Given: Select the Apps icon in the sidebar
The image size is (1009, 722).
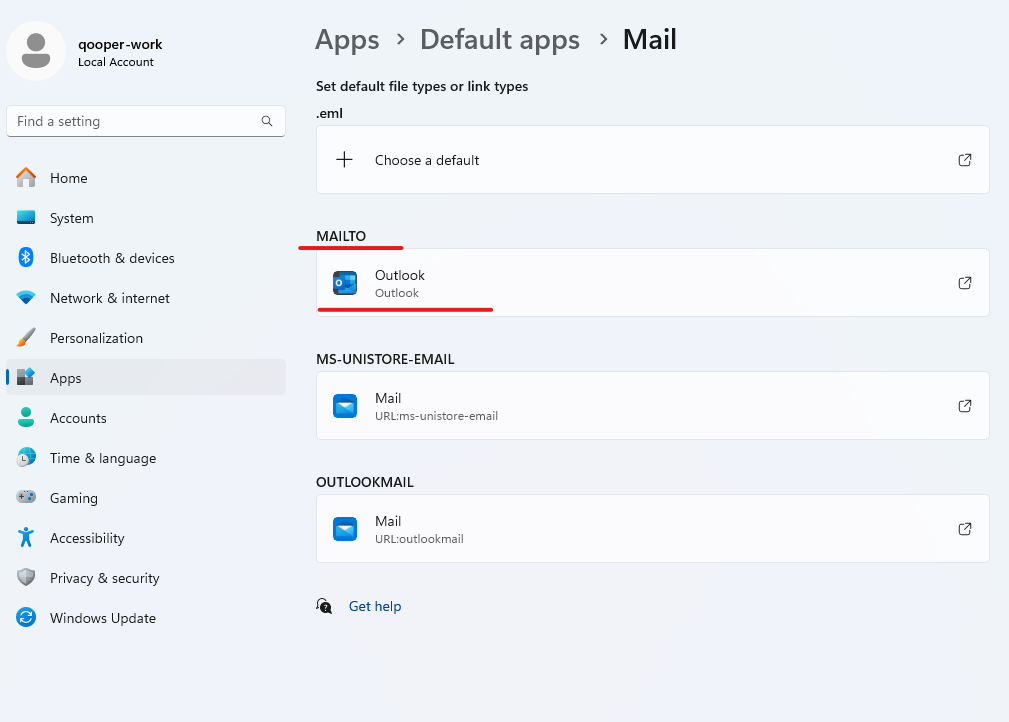Looking at the screenshot, I should [x=25, y=378].
